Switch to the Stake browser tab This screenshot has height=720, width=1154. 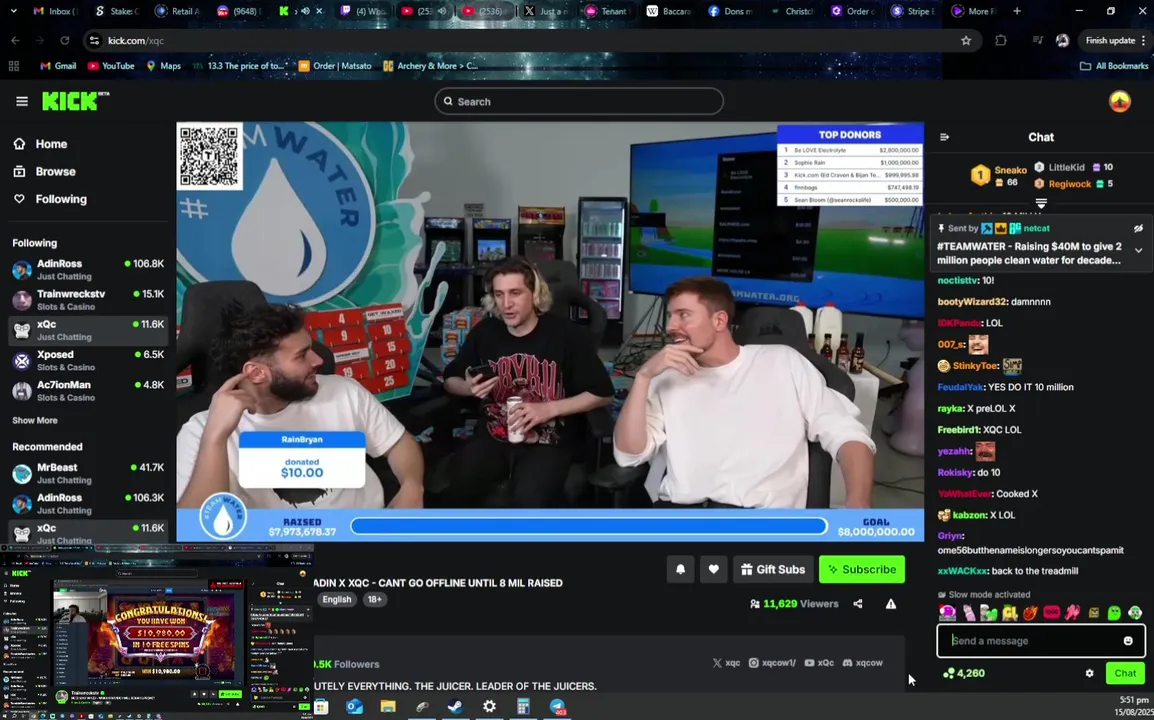point(116,11)
